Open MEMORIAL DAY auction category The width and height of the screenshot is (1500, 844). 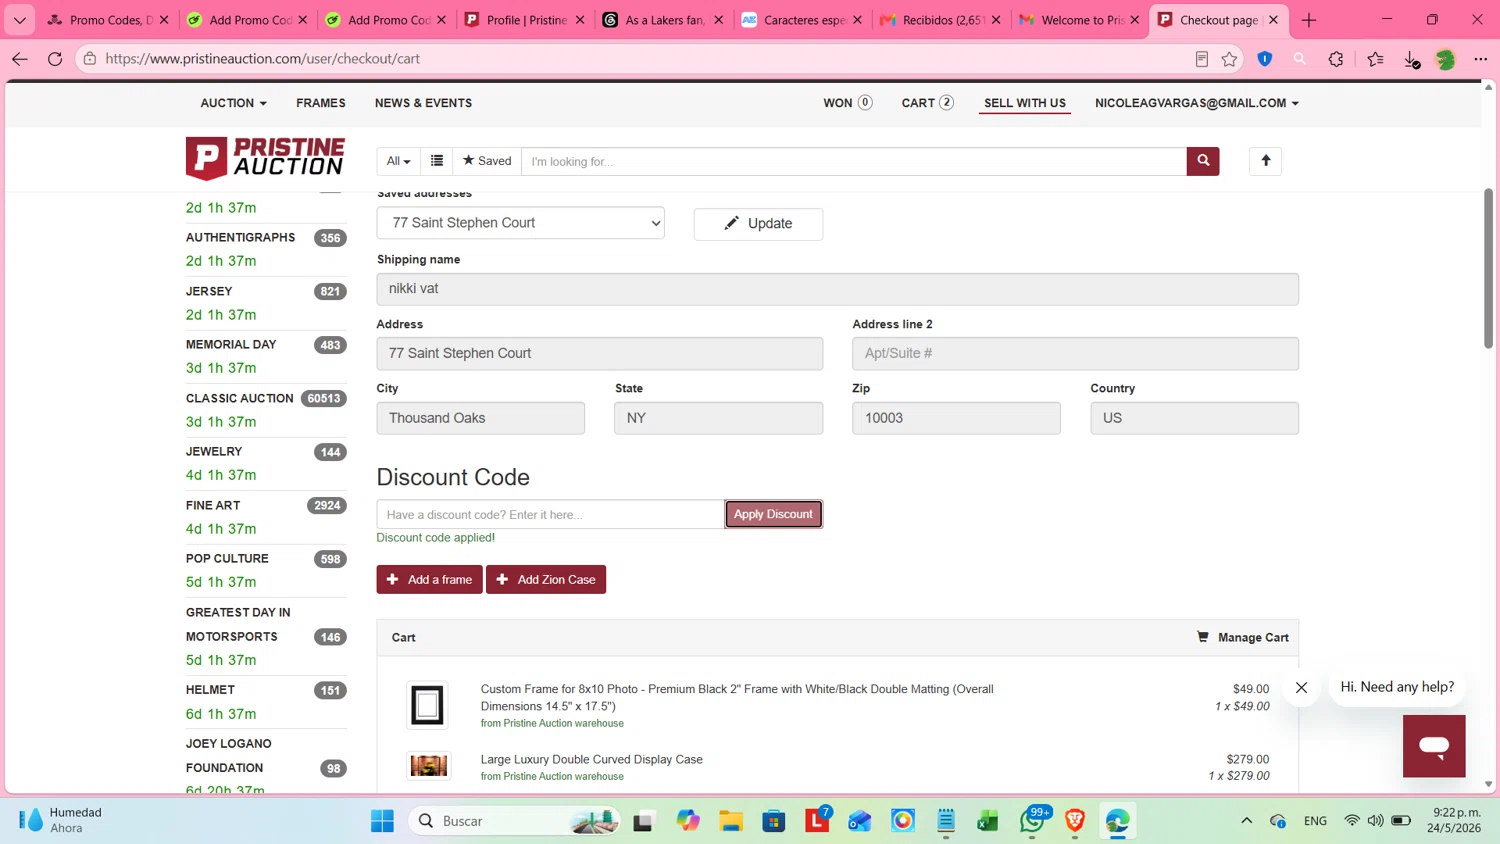(x=231, y=344)
